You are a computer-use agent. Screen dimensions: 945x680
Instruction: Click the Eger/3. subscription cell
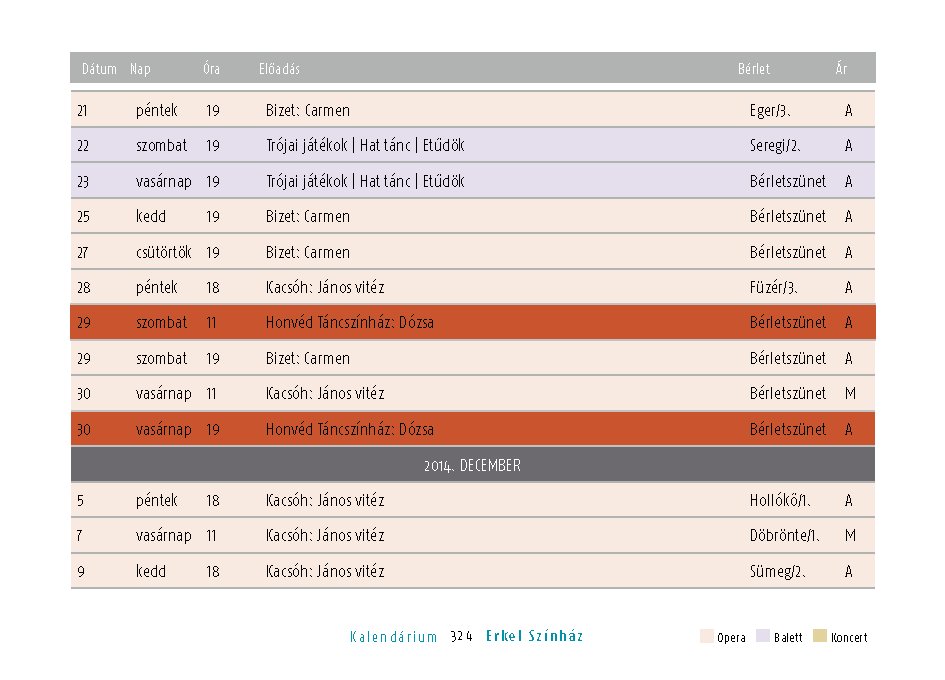pos(770,110)
